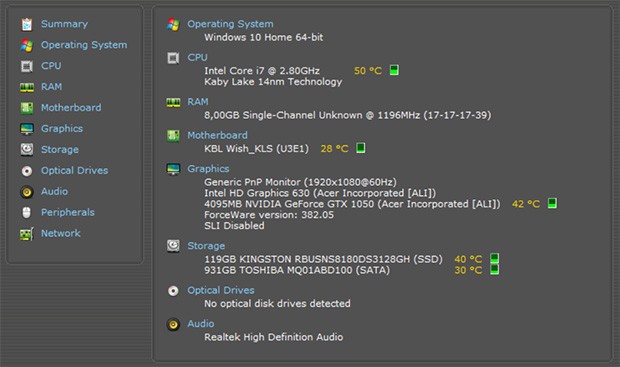This screenshot has width=620, height=367.
Task: Click 'Windows 10 Home 64-bit' text
Action: click(x=264, y=38)
